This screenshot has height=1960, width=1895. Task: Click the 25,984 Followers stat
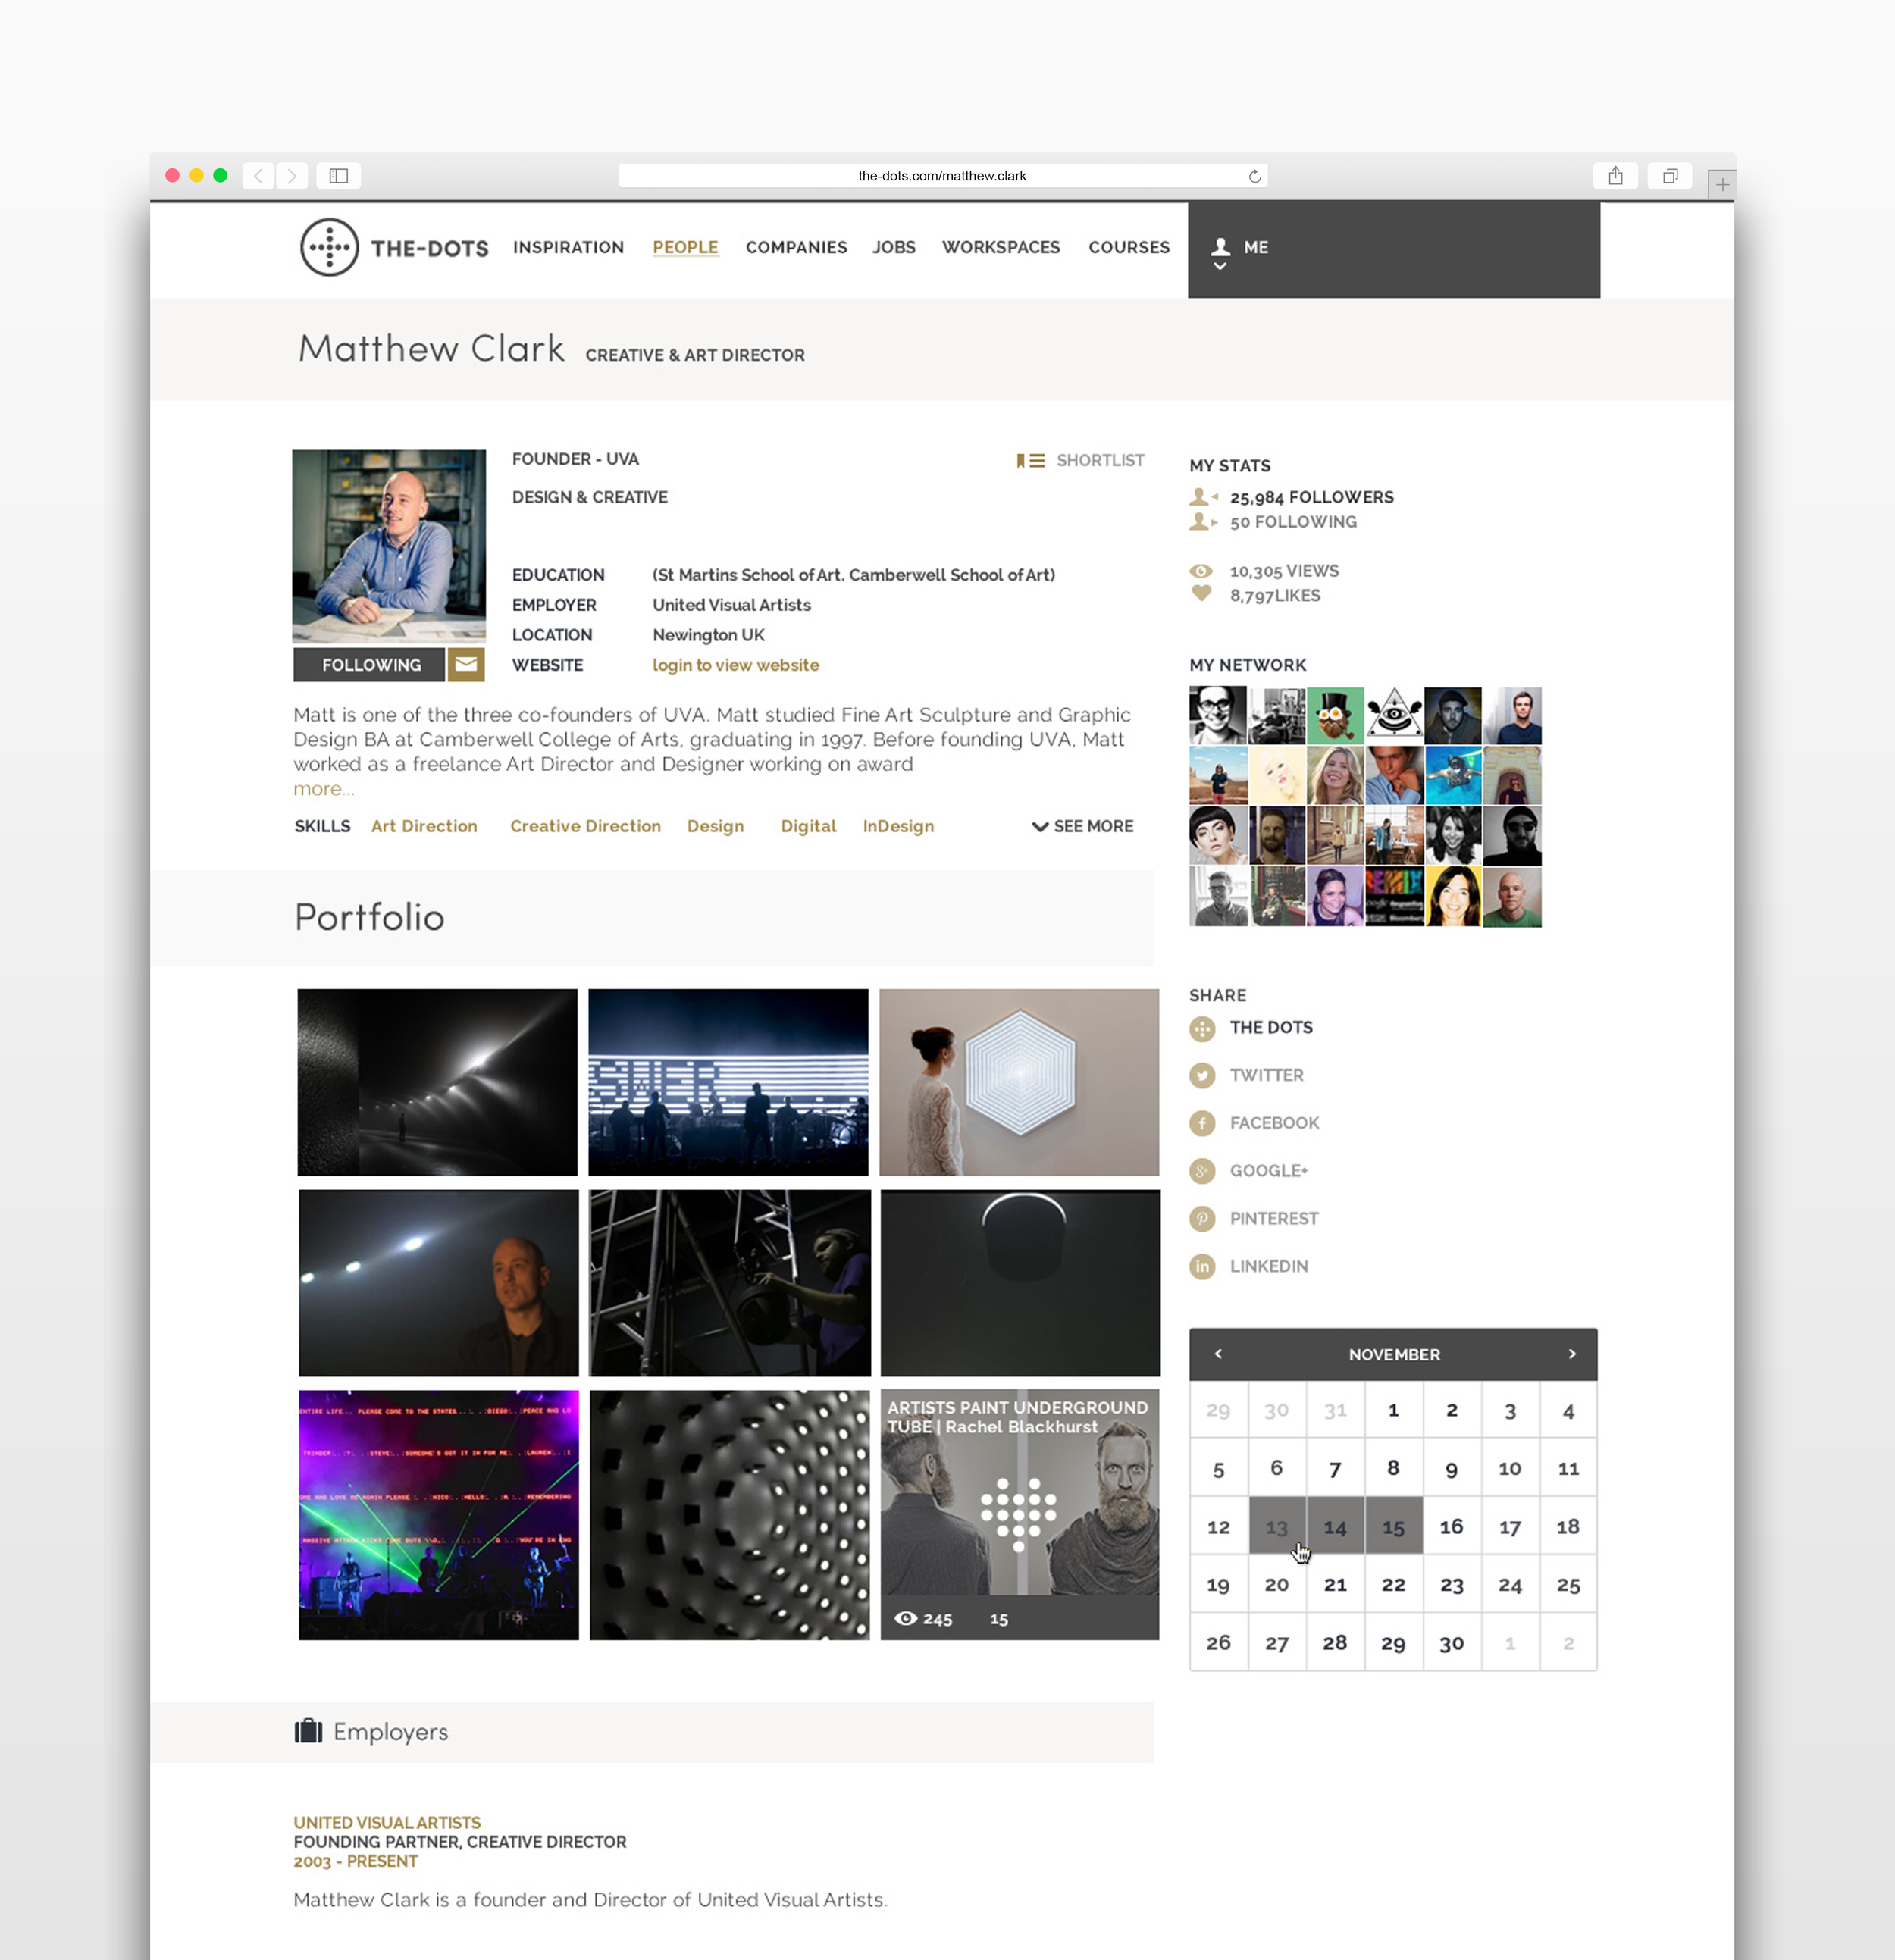[x=1311, y=497]
